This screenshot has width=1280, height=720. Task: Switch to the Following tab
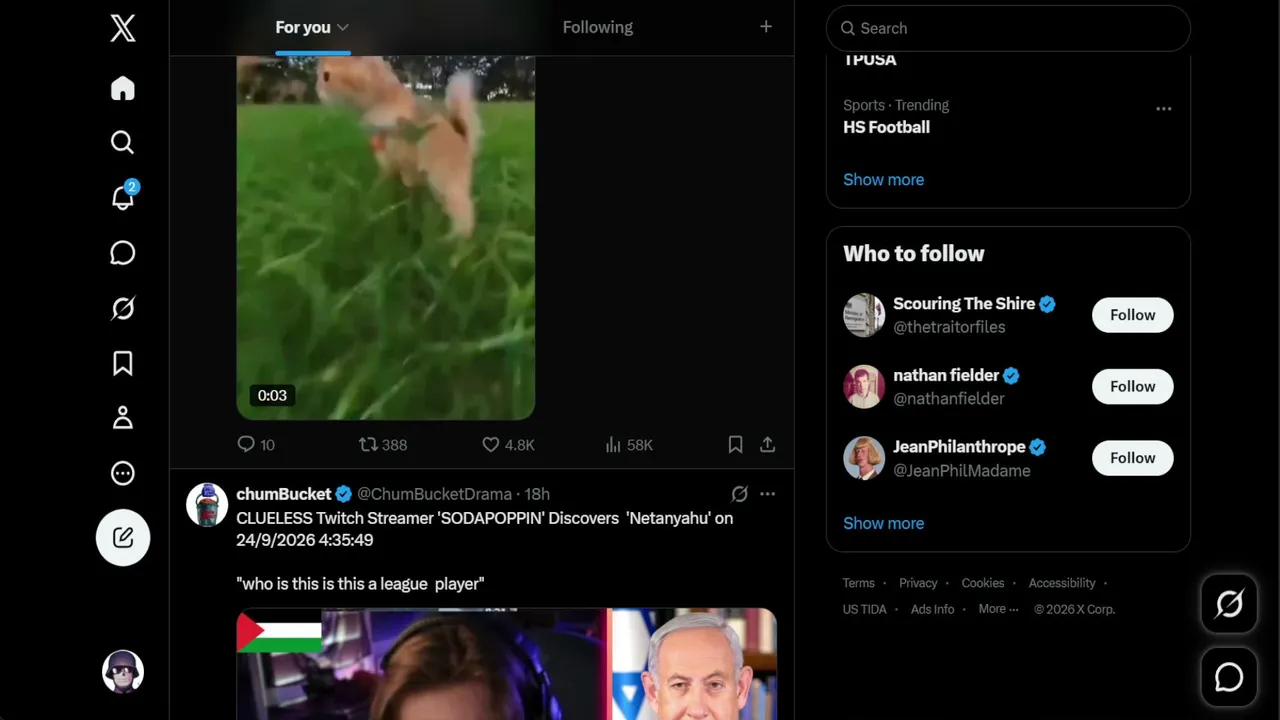click(x=597, y=27)
